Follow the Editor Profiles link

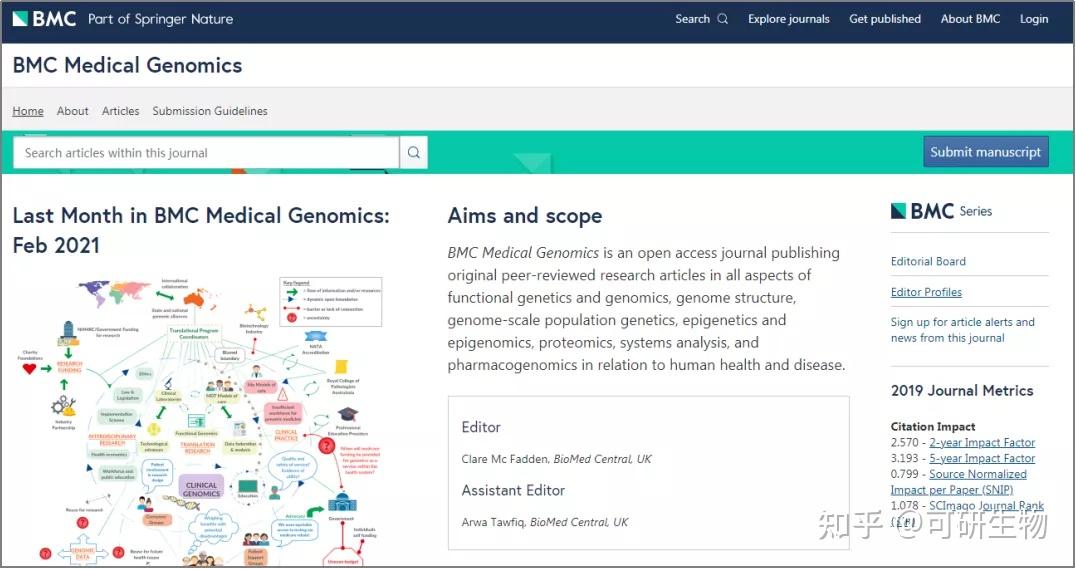926,292
